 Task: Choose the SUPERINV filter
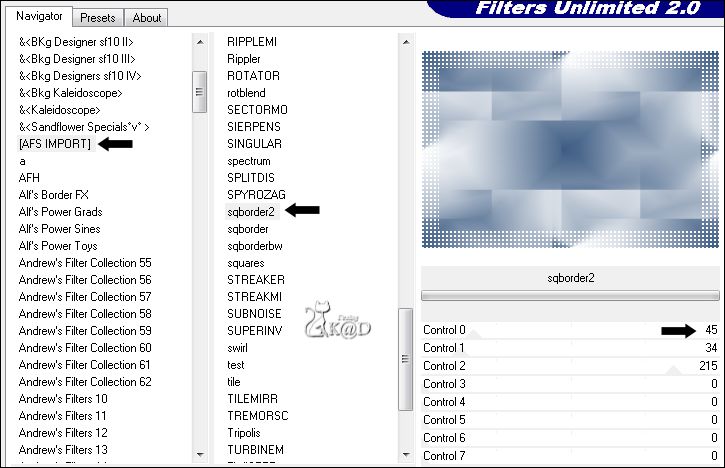(x=254, y=331)
